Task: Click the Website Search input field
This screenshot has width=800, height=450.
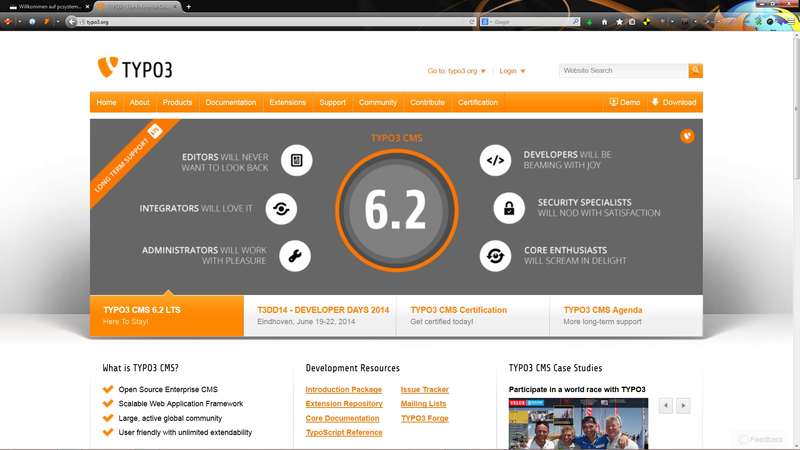Action: pos(623,70)
